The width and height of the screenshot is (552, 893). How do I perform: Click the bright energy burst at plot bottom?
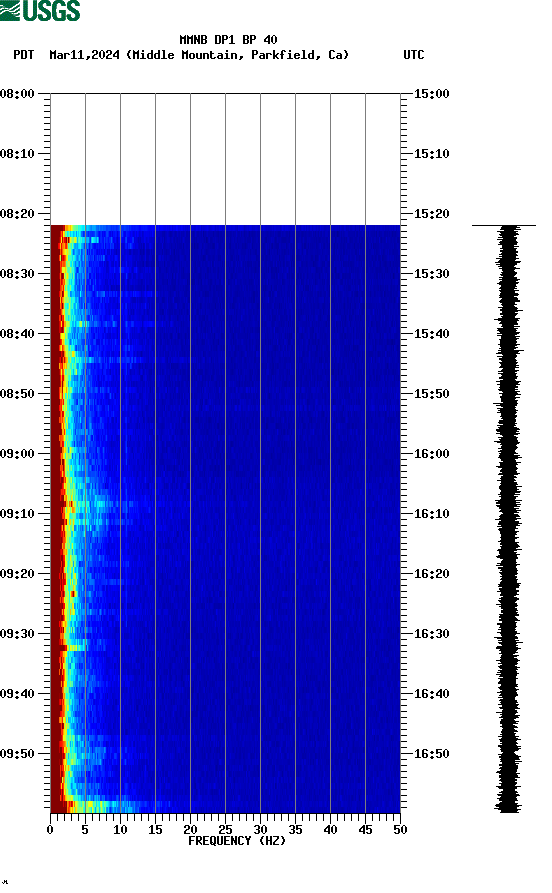103,806
